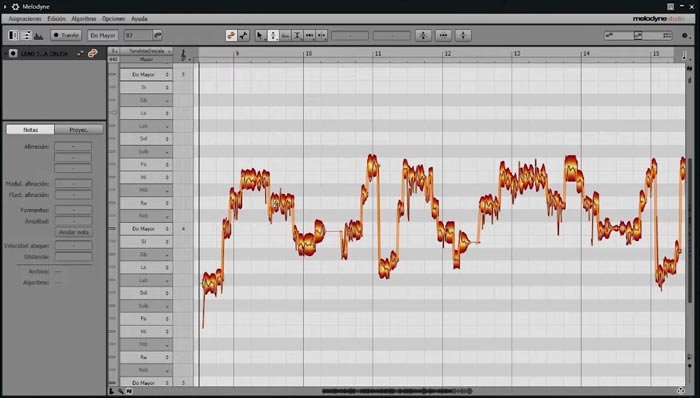Click the Mayor scale label under Tonalidad

(x=146, y=59)
